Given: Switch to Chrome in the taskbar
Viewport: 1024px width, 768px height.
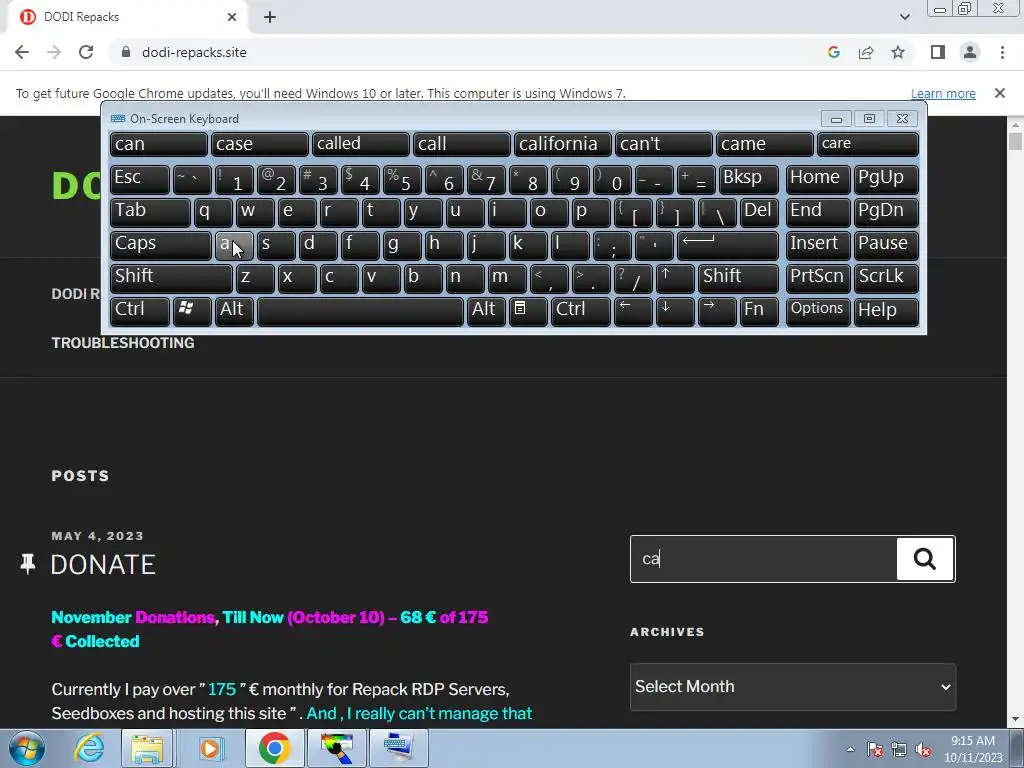Looking at the screenshot, I should pos(274,748).
